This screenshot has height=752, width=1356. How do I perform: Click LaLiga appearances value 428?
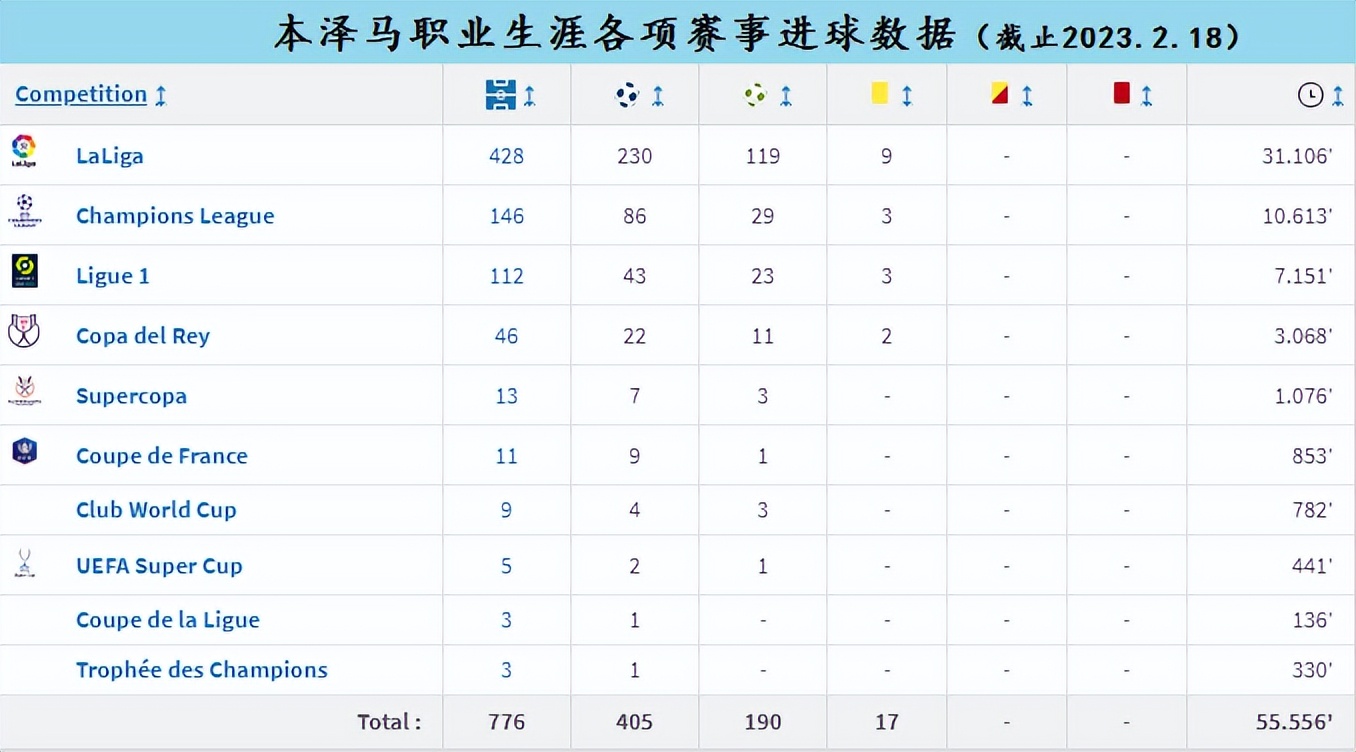point(507,156)
